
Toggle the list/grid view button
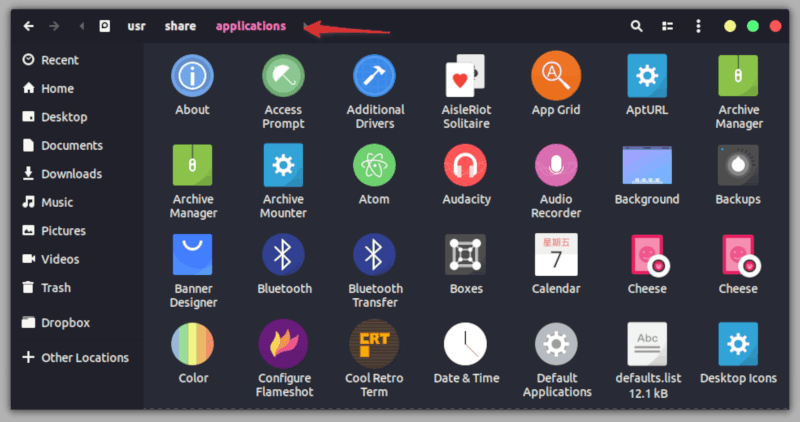tap(667, 26)
